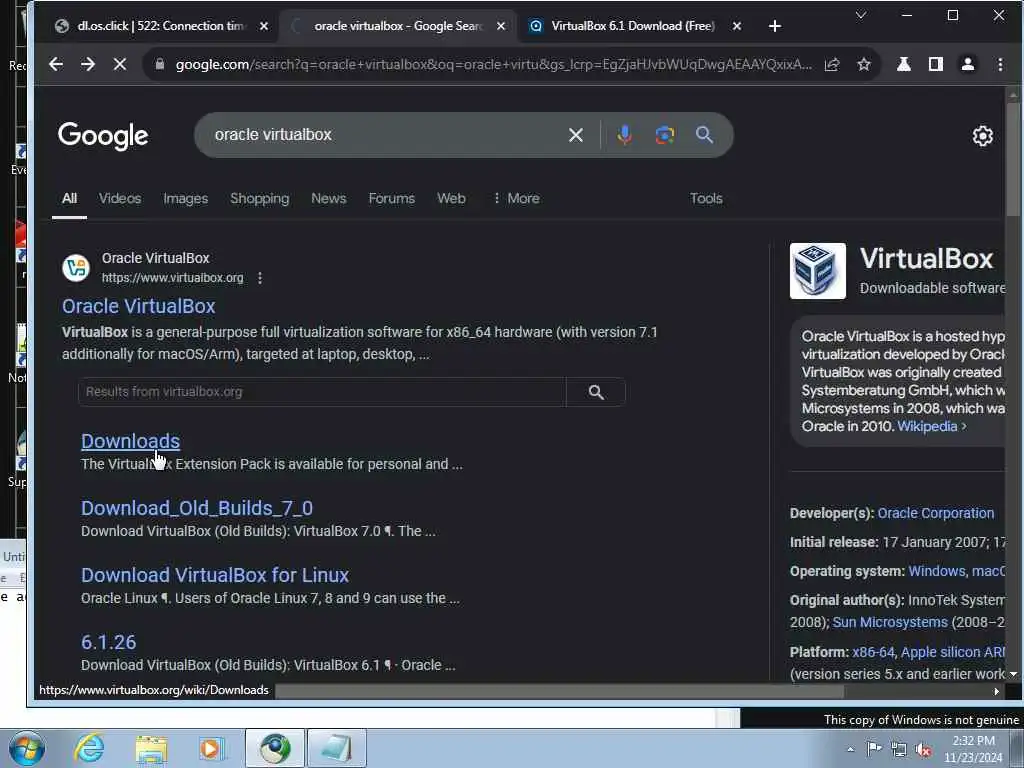This screenshot has height=768, width=1024.
Task: Open the 6.1.26 sitelink
Action: pyautogui.click(x=108, y=642)
